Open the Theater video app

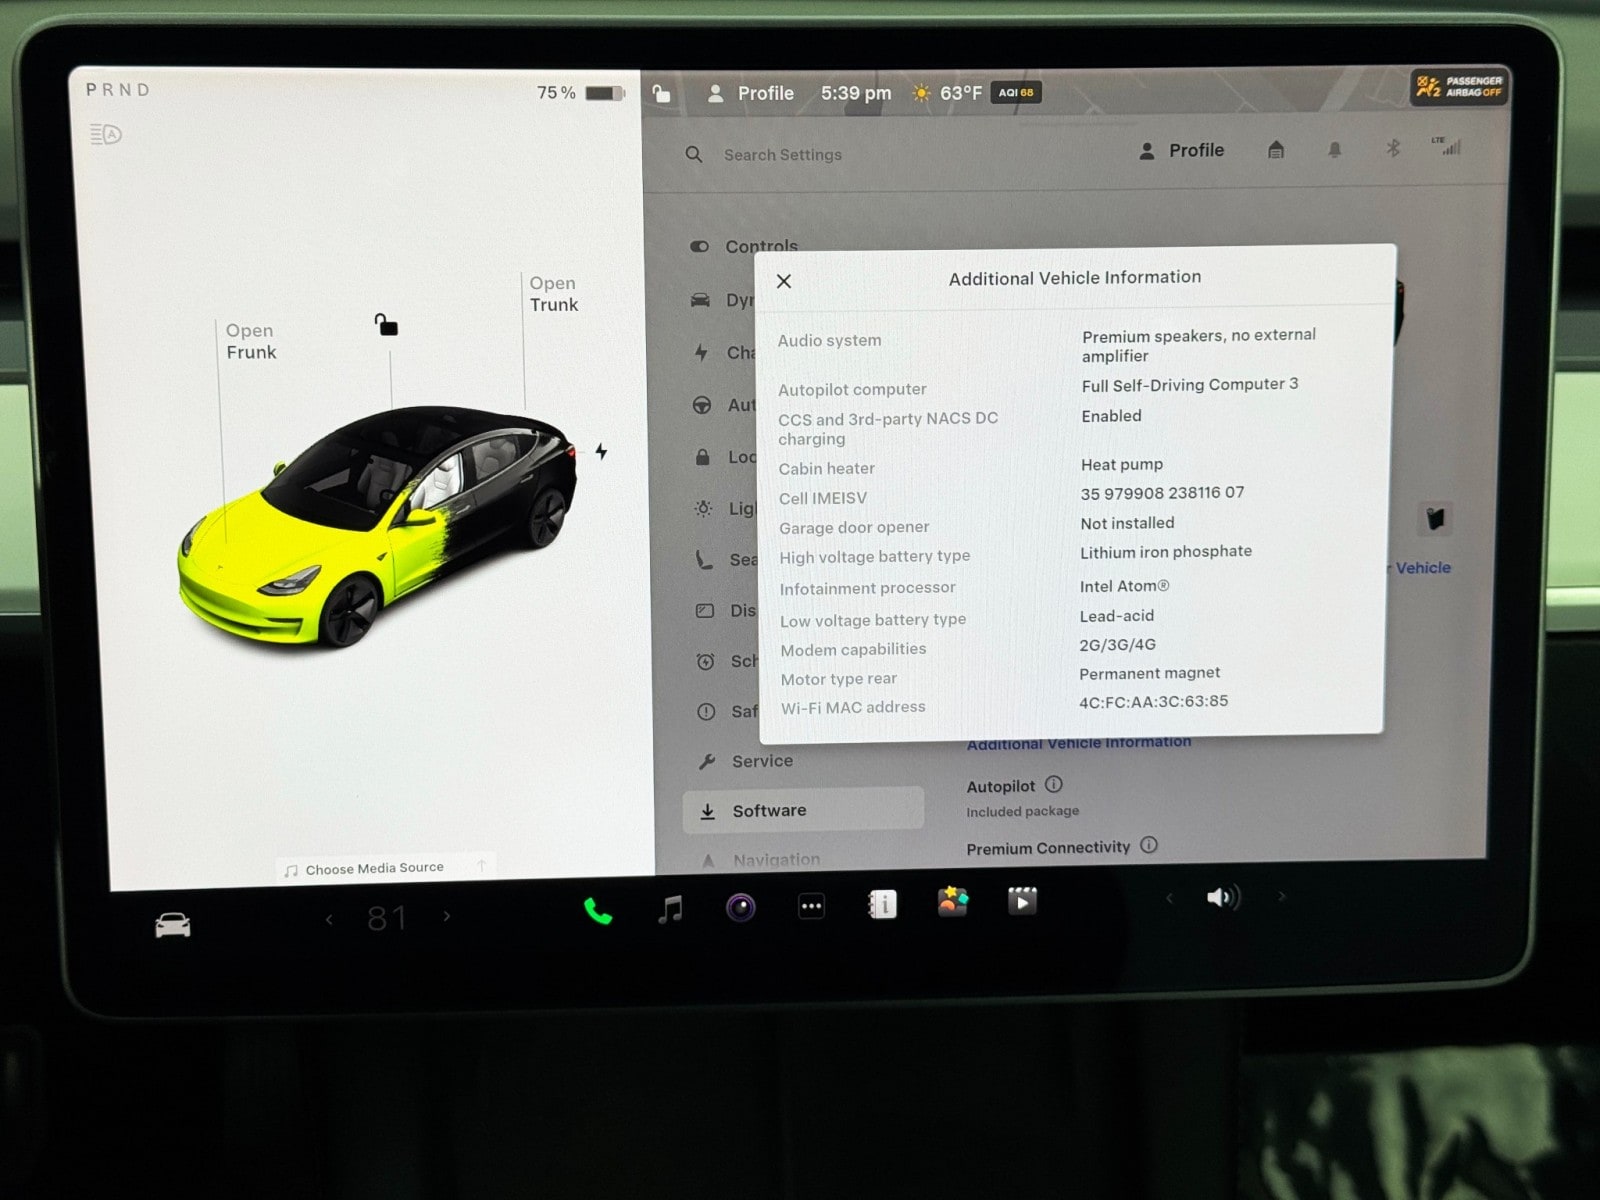1022,901
